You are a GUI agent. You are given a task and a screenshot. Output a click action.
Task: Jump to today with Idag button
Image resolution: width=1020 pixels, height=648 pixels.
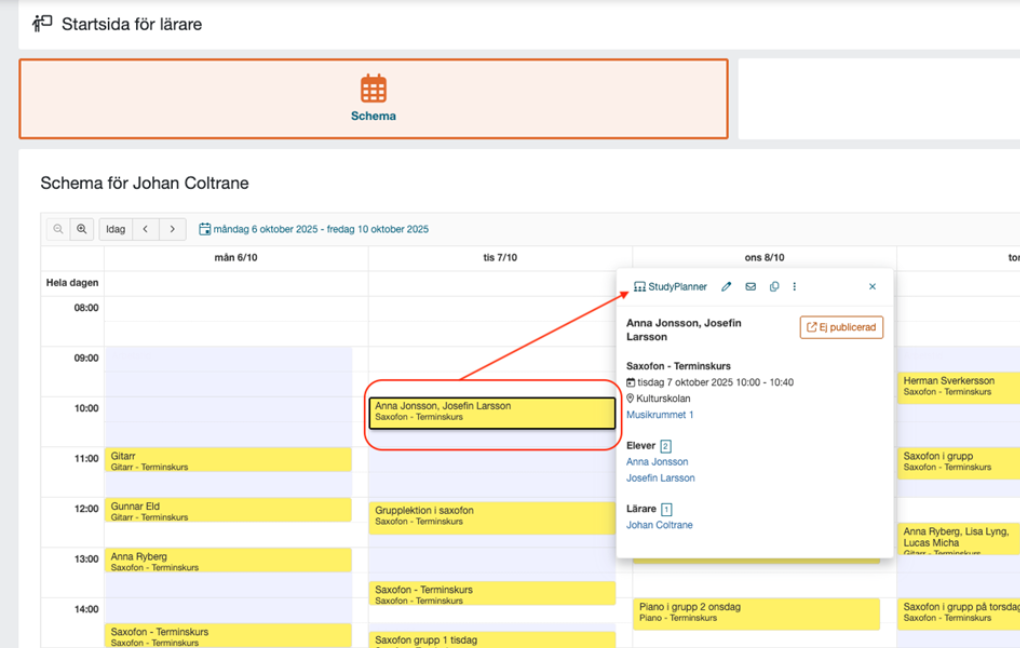point(116,229)
